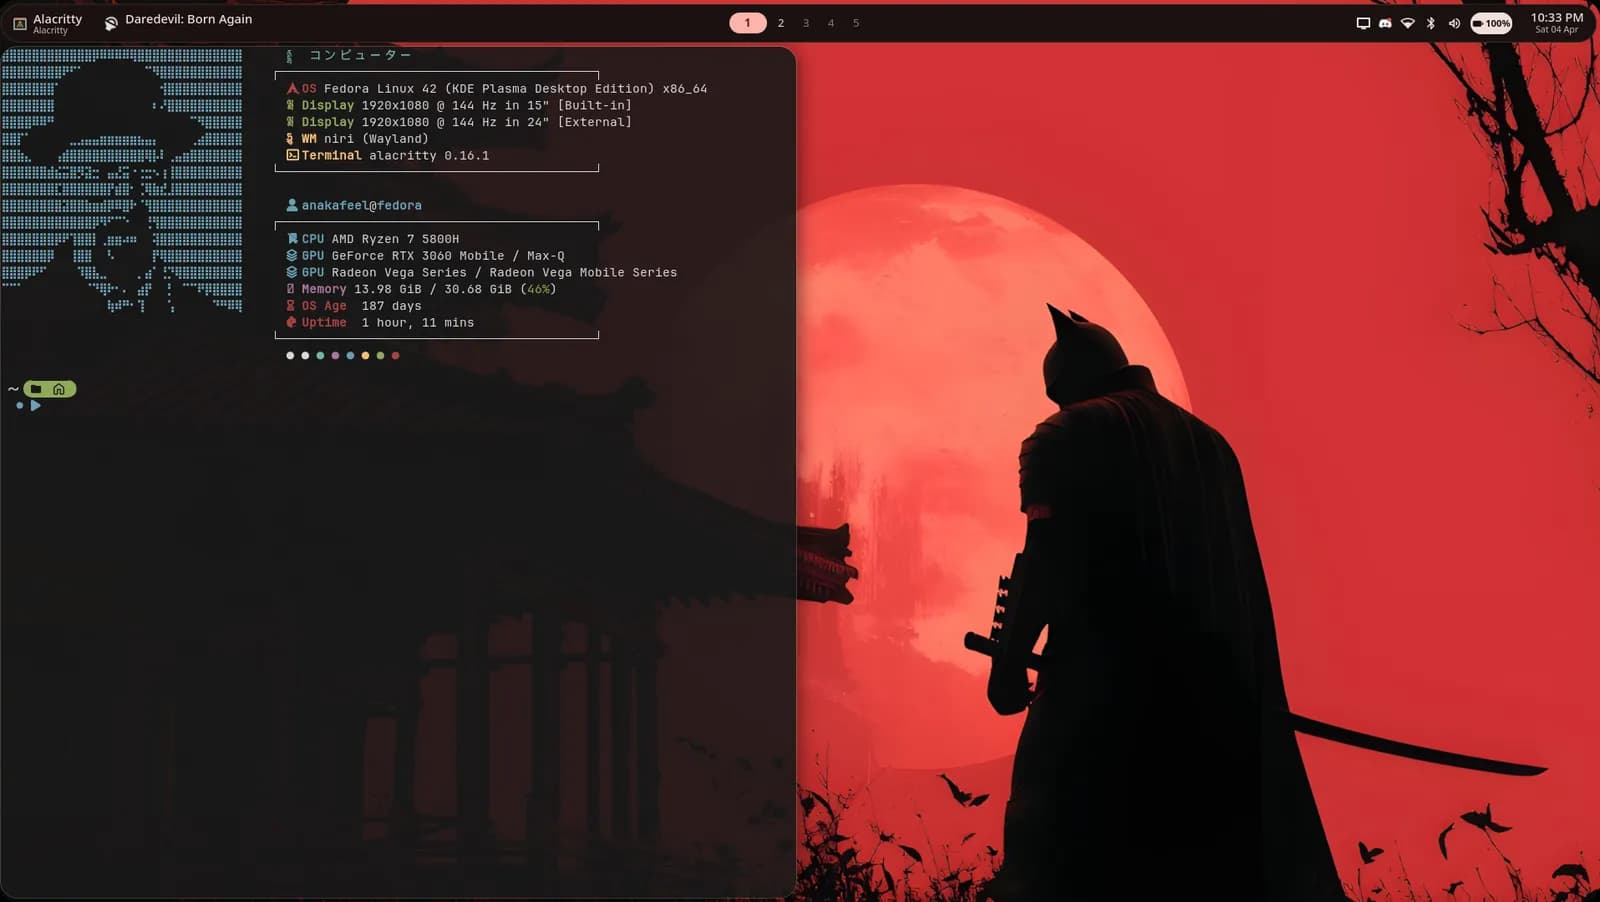1600x902 pixels.
Task: Click the user icon beside anakafeel@fedora
Action: tap(292, 205)
